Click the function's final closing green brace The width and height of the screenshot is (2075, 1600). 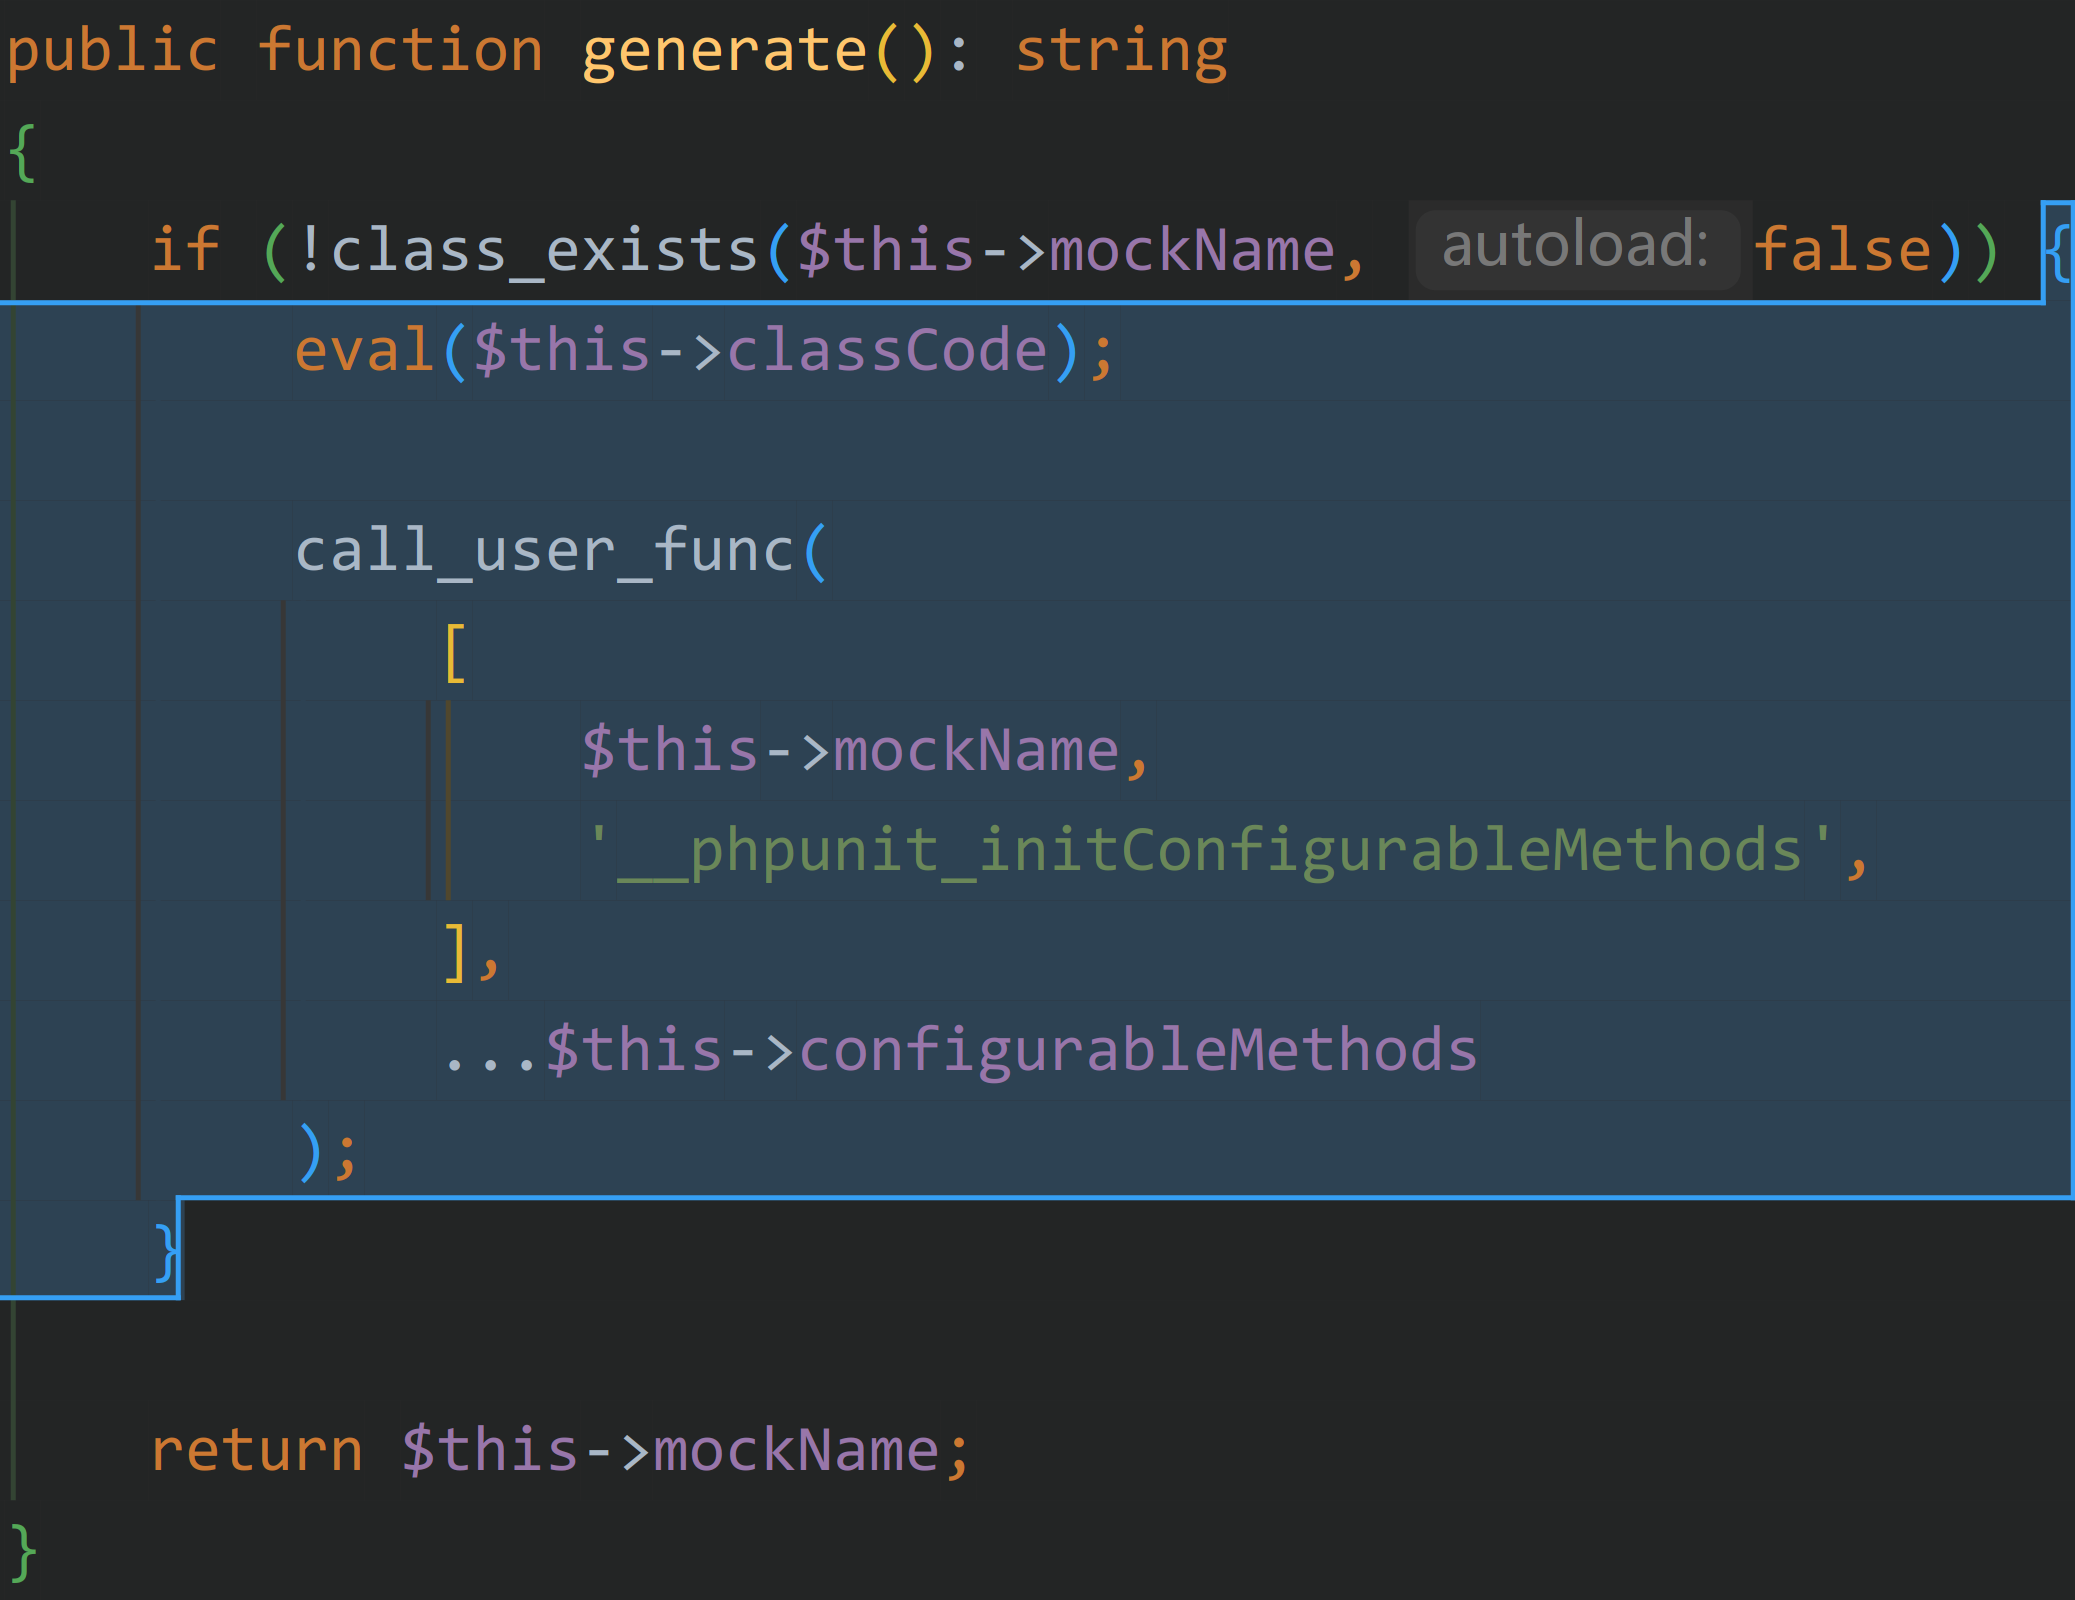22,1551
